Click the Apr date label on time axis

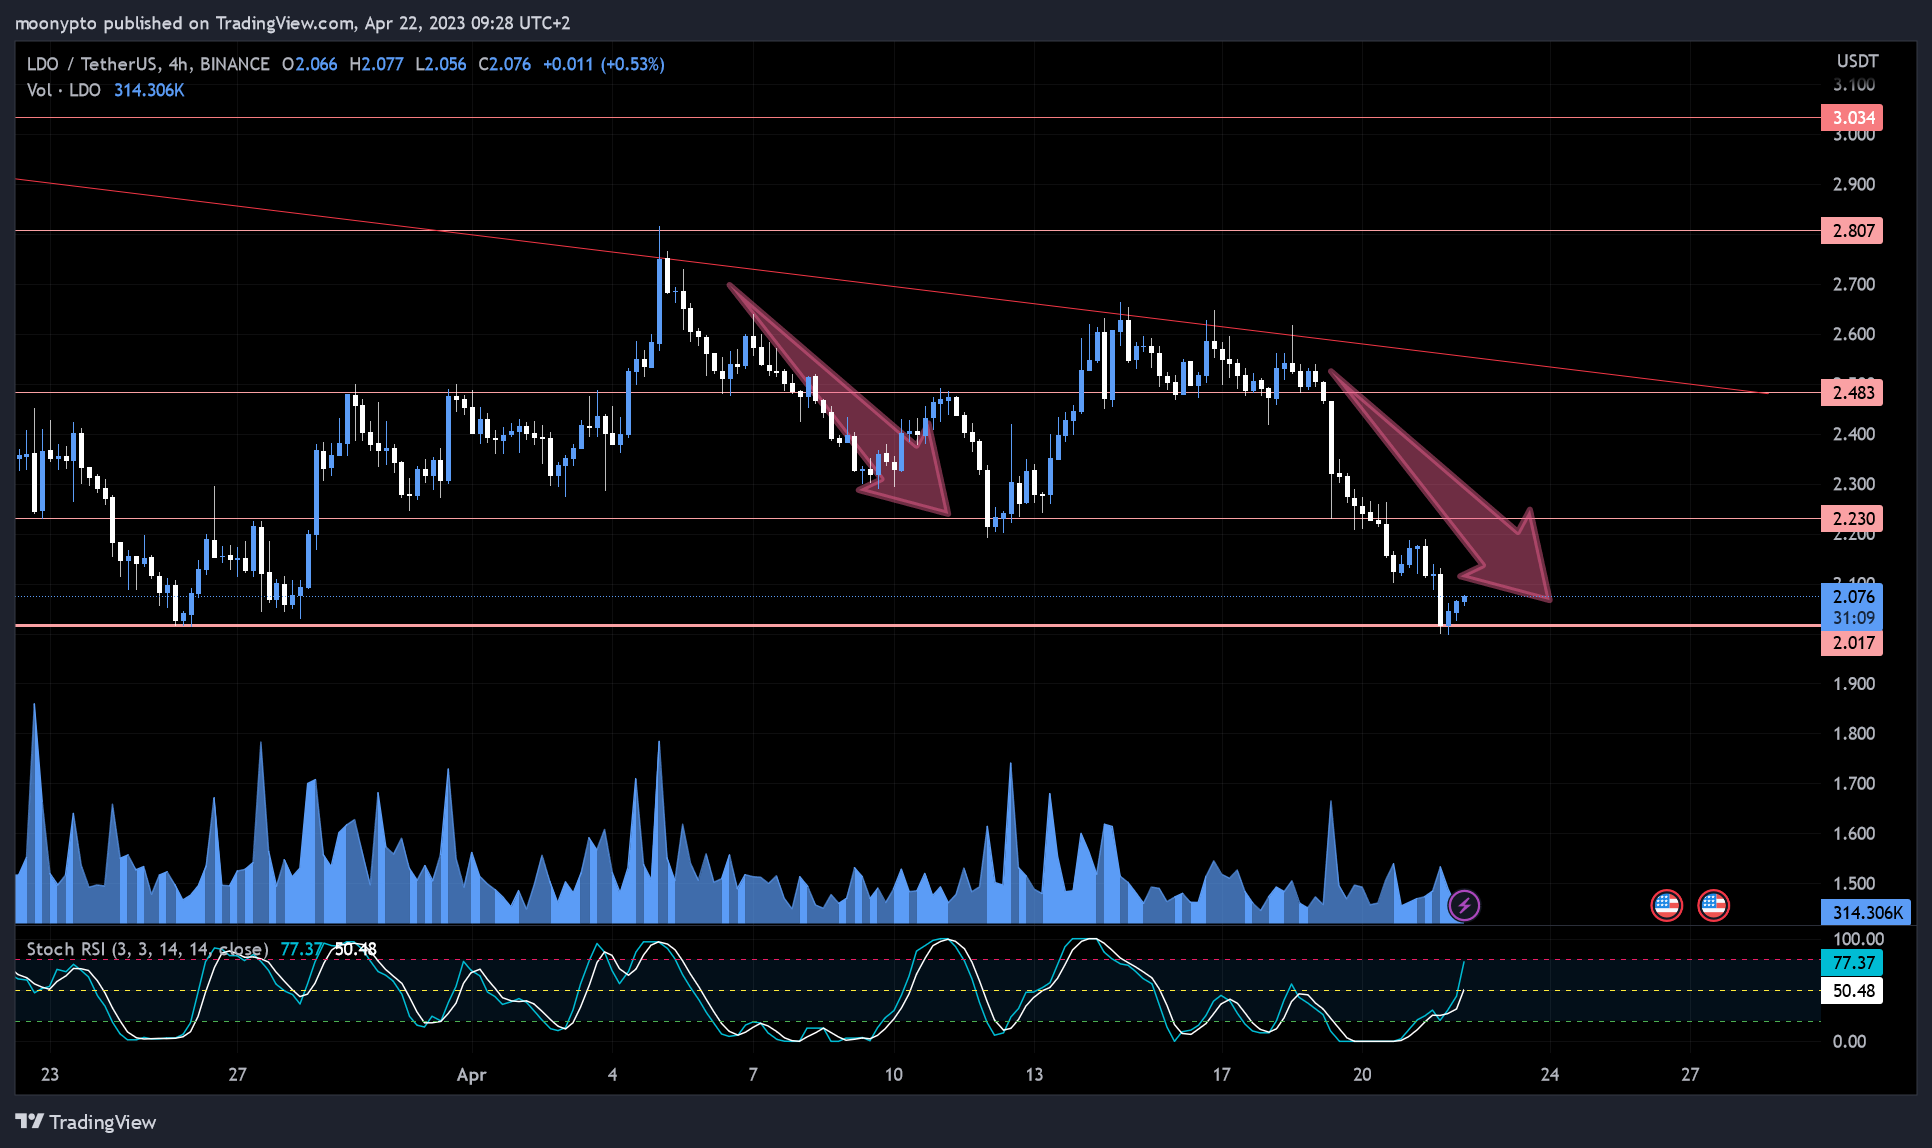pos(471,1075)
